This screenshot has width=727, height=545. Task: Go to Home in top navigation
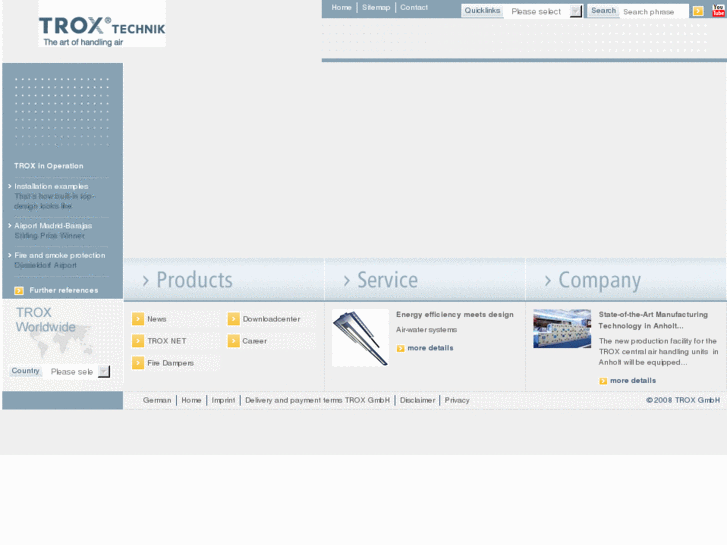(341, 7)
